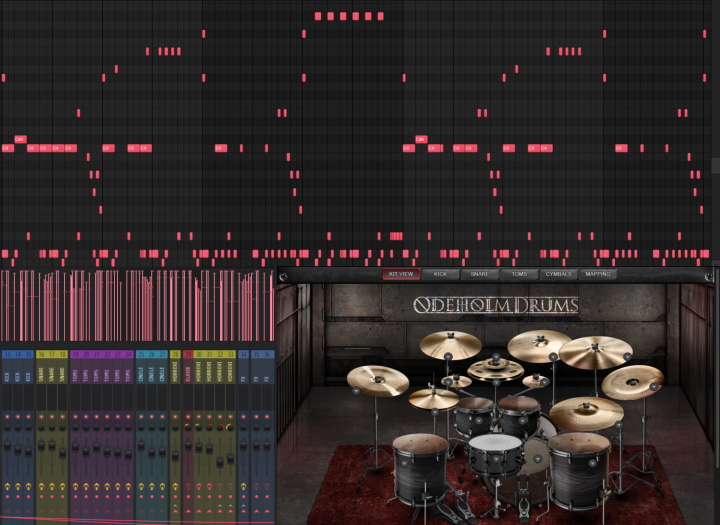Arm recording dot on mixer track 22
Viewport: 720px width, 525px height.
(x=107, y=497)
